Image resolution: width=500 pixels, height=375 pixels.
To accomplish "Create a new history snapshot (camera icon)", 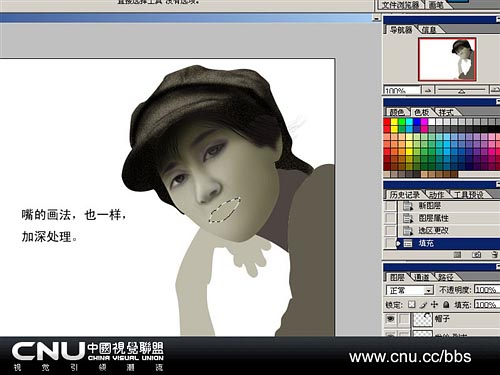I will [x=477, y=255].
